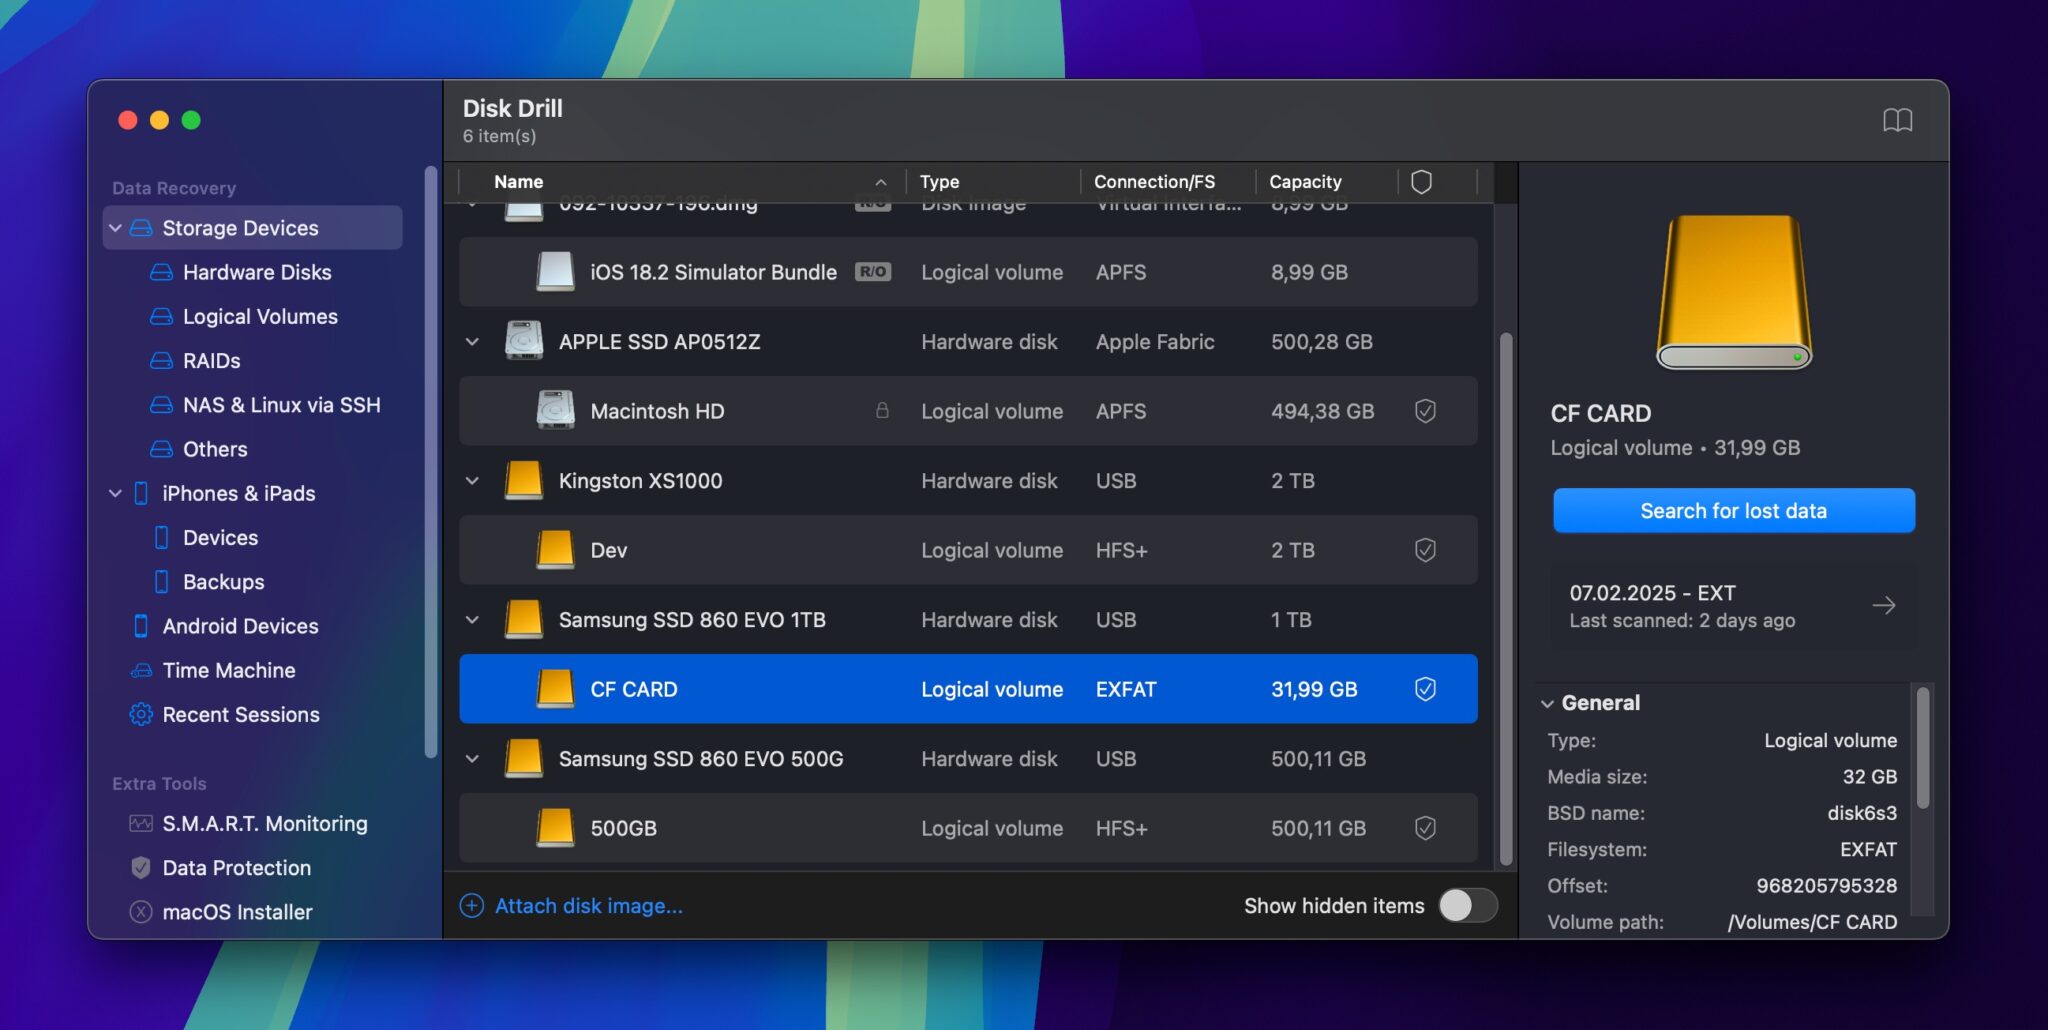Open Recent Sessions via gear icon

(x=139, y=714)
